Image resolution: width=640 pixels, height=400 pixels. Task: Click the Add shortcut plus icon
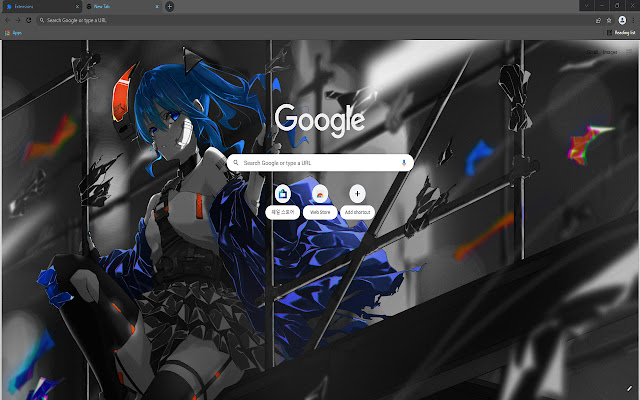[x=357, y=193]
